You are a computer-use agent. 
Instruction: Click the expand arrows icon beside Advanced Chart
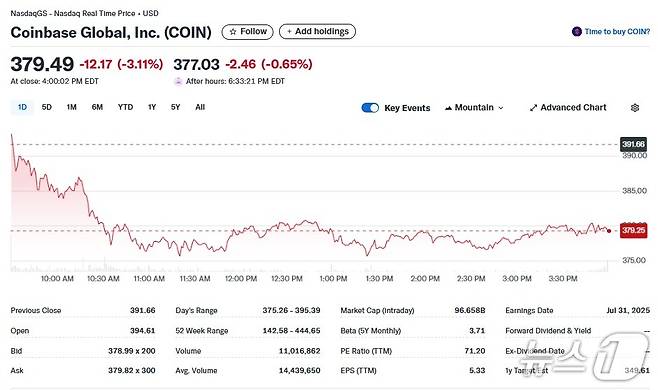click(533, 108)
